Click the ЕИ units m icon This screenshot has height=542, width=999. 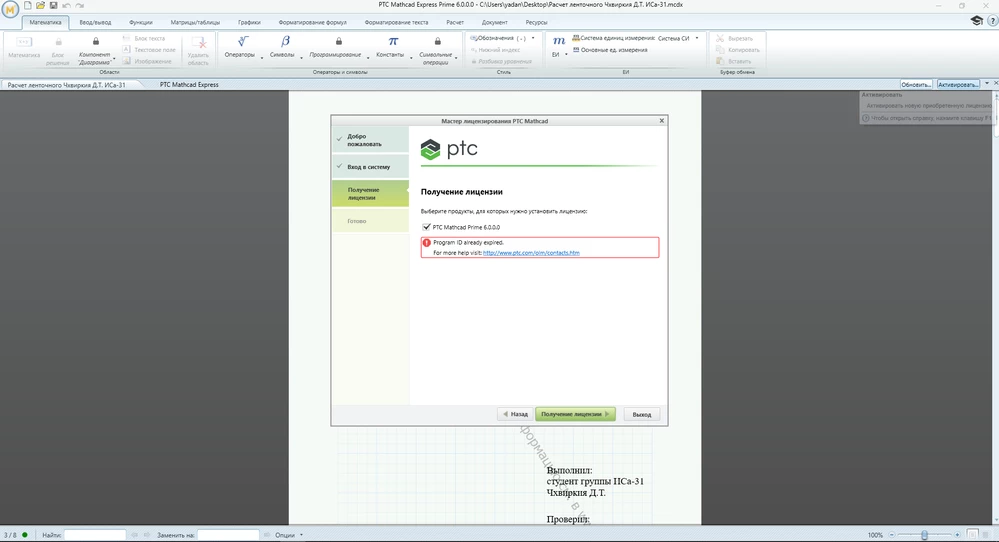[559, 41]
